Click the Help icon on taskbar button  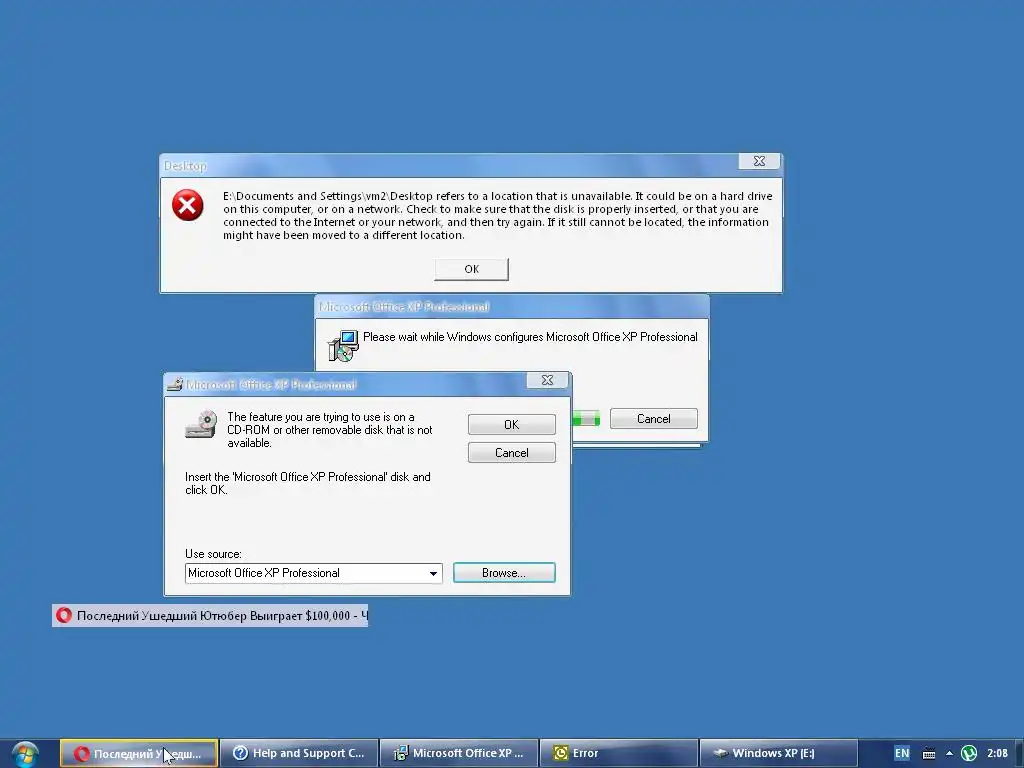click(240, 753)
